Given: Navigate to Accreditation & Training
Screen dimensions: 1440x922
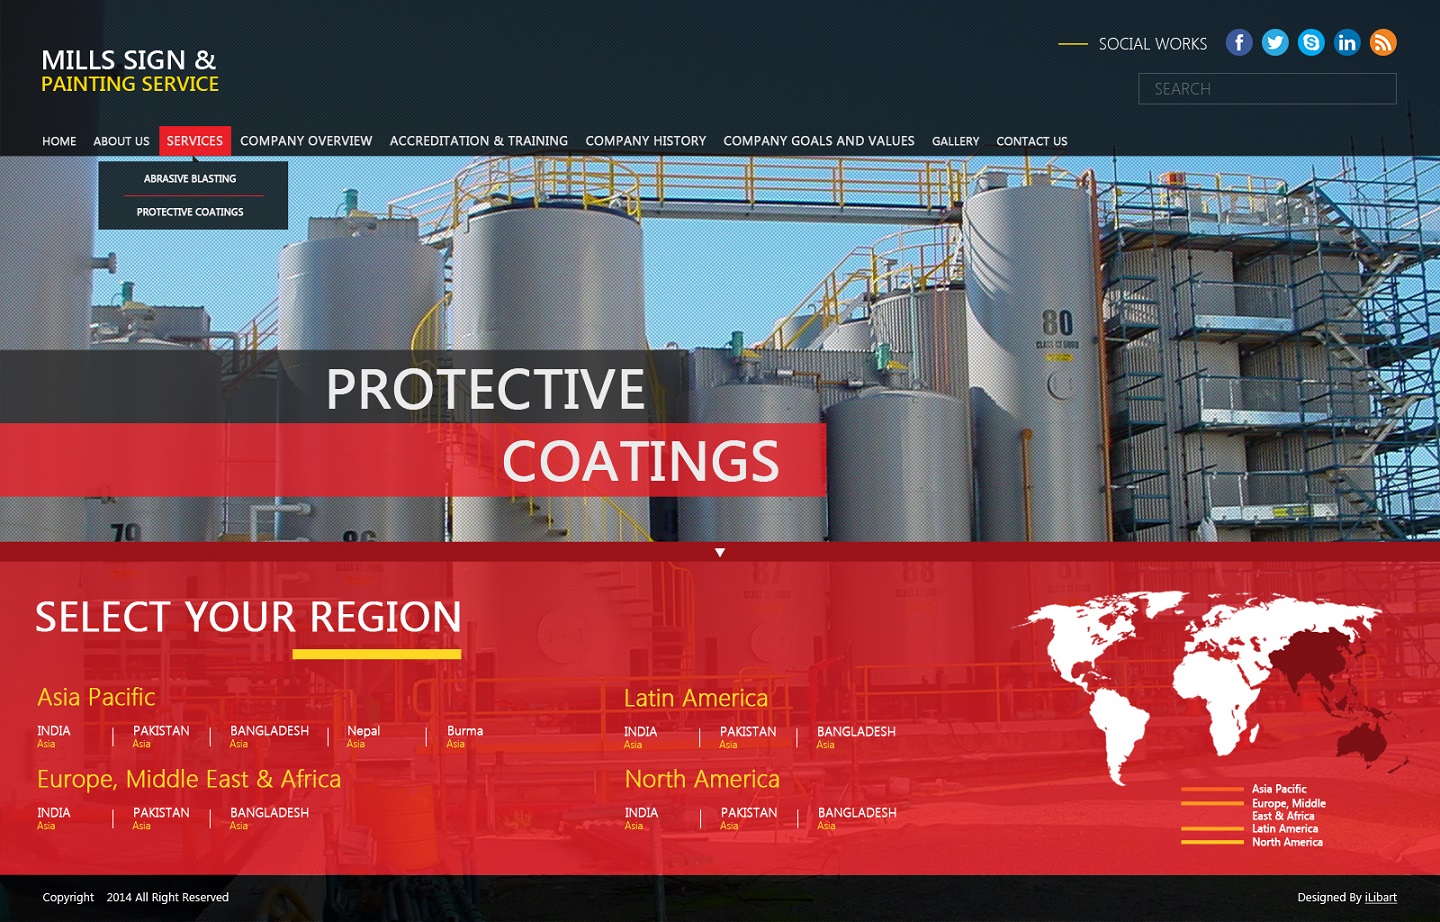Looking at the screenshot, I should (478, 141).
